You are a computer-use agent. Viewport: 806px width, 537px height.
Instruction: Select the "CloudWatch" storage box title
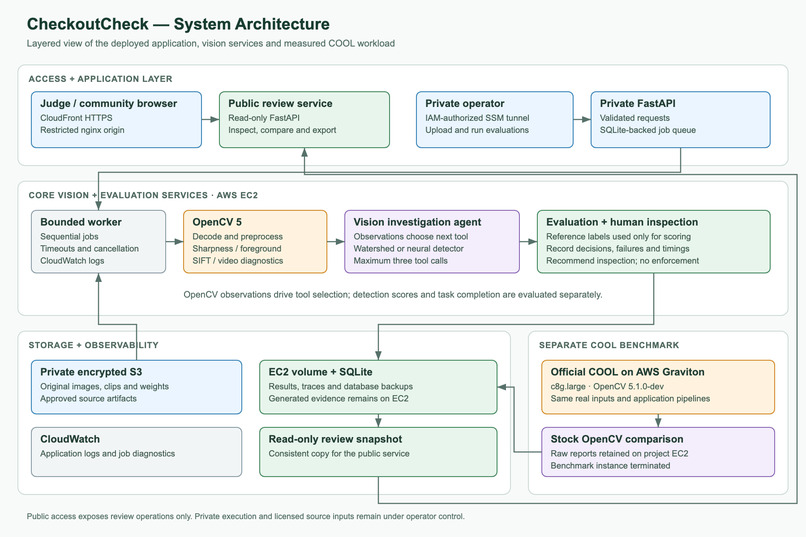(x=70, y=439)
